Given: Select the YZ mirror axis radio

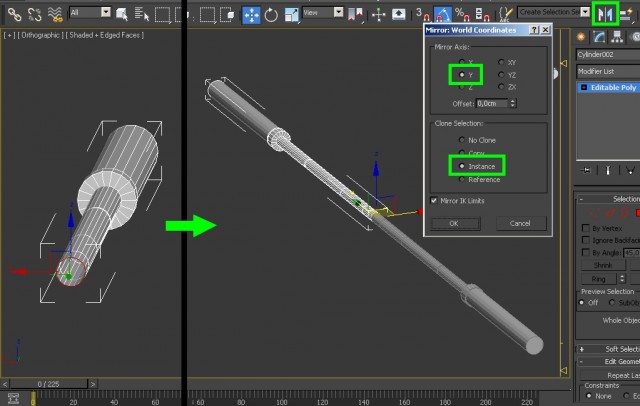Looking at the screenshot, I should [x=501, y=75].
